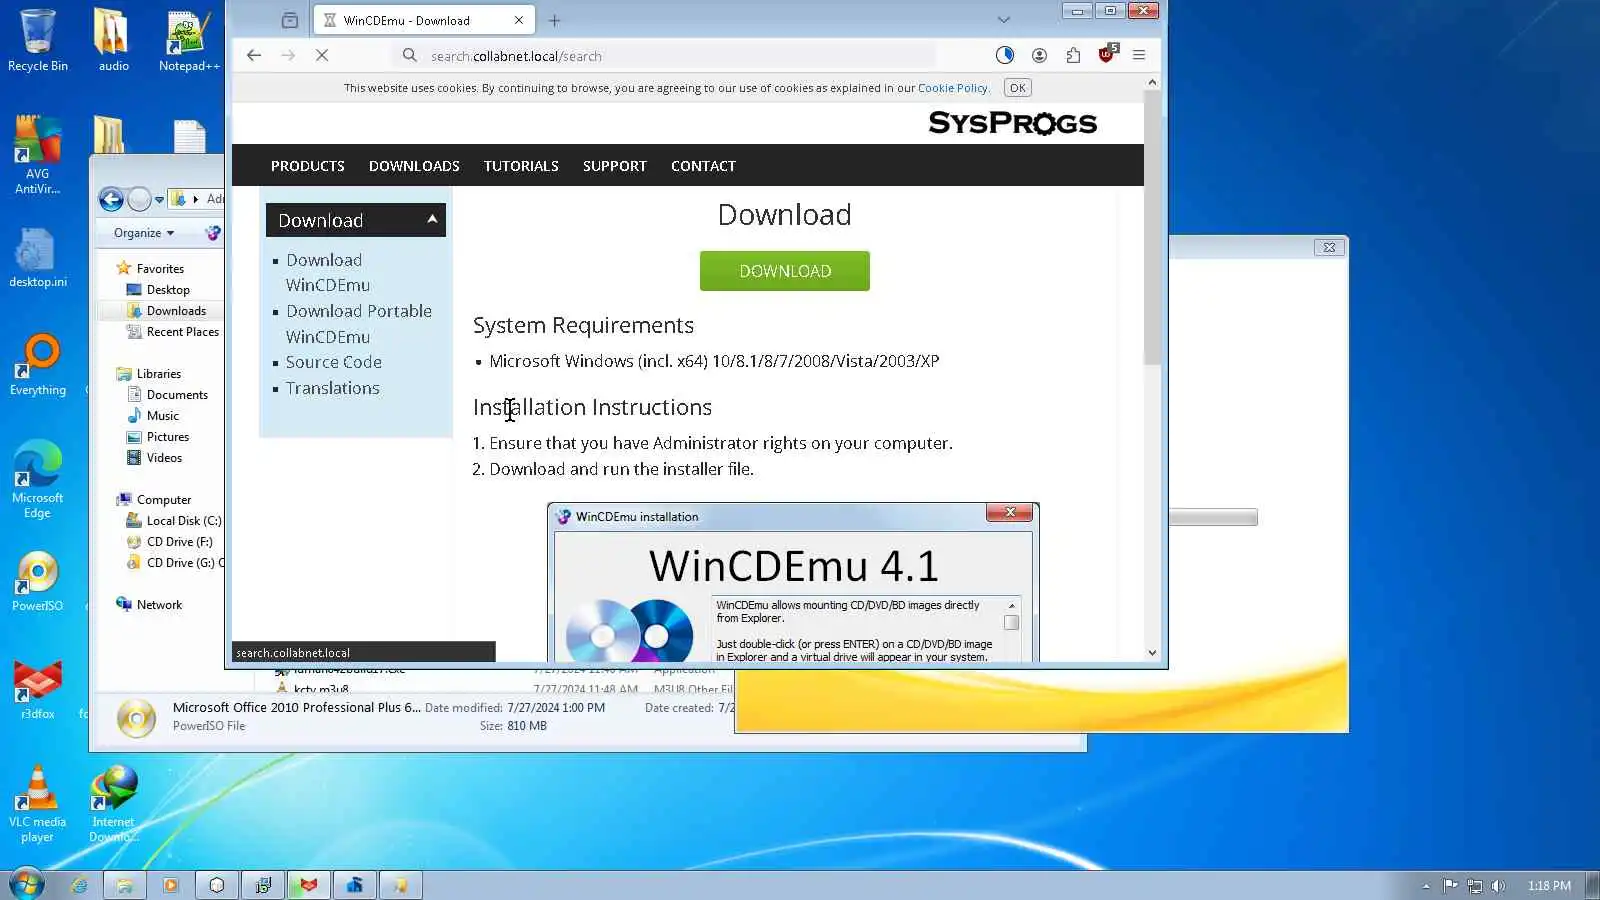Click the blue circular privacy icon in the toolbar
This screenshot has width=1600, height=900.
pos(1005,56)
